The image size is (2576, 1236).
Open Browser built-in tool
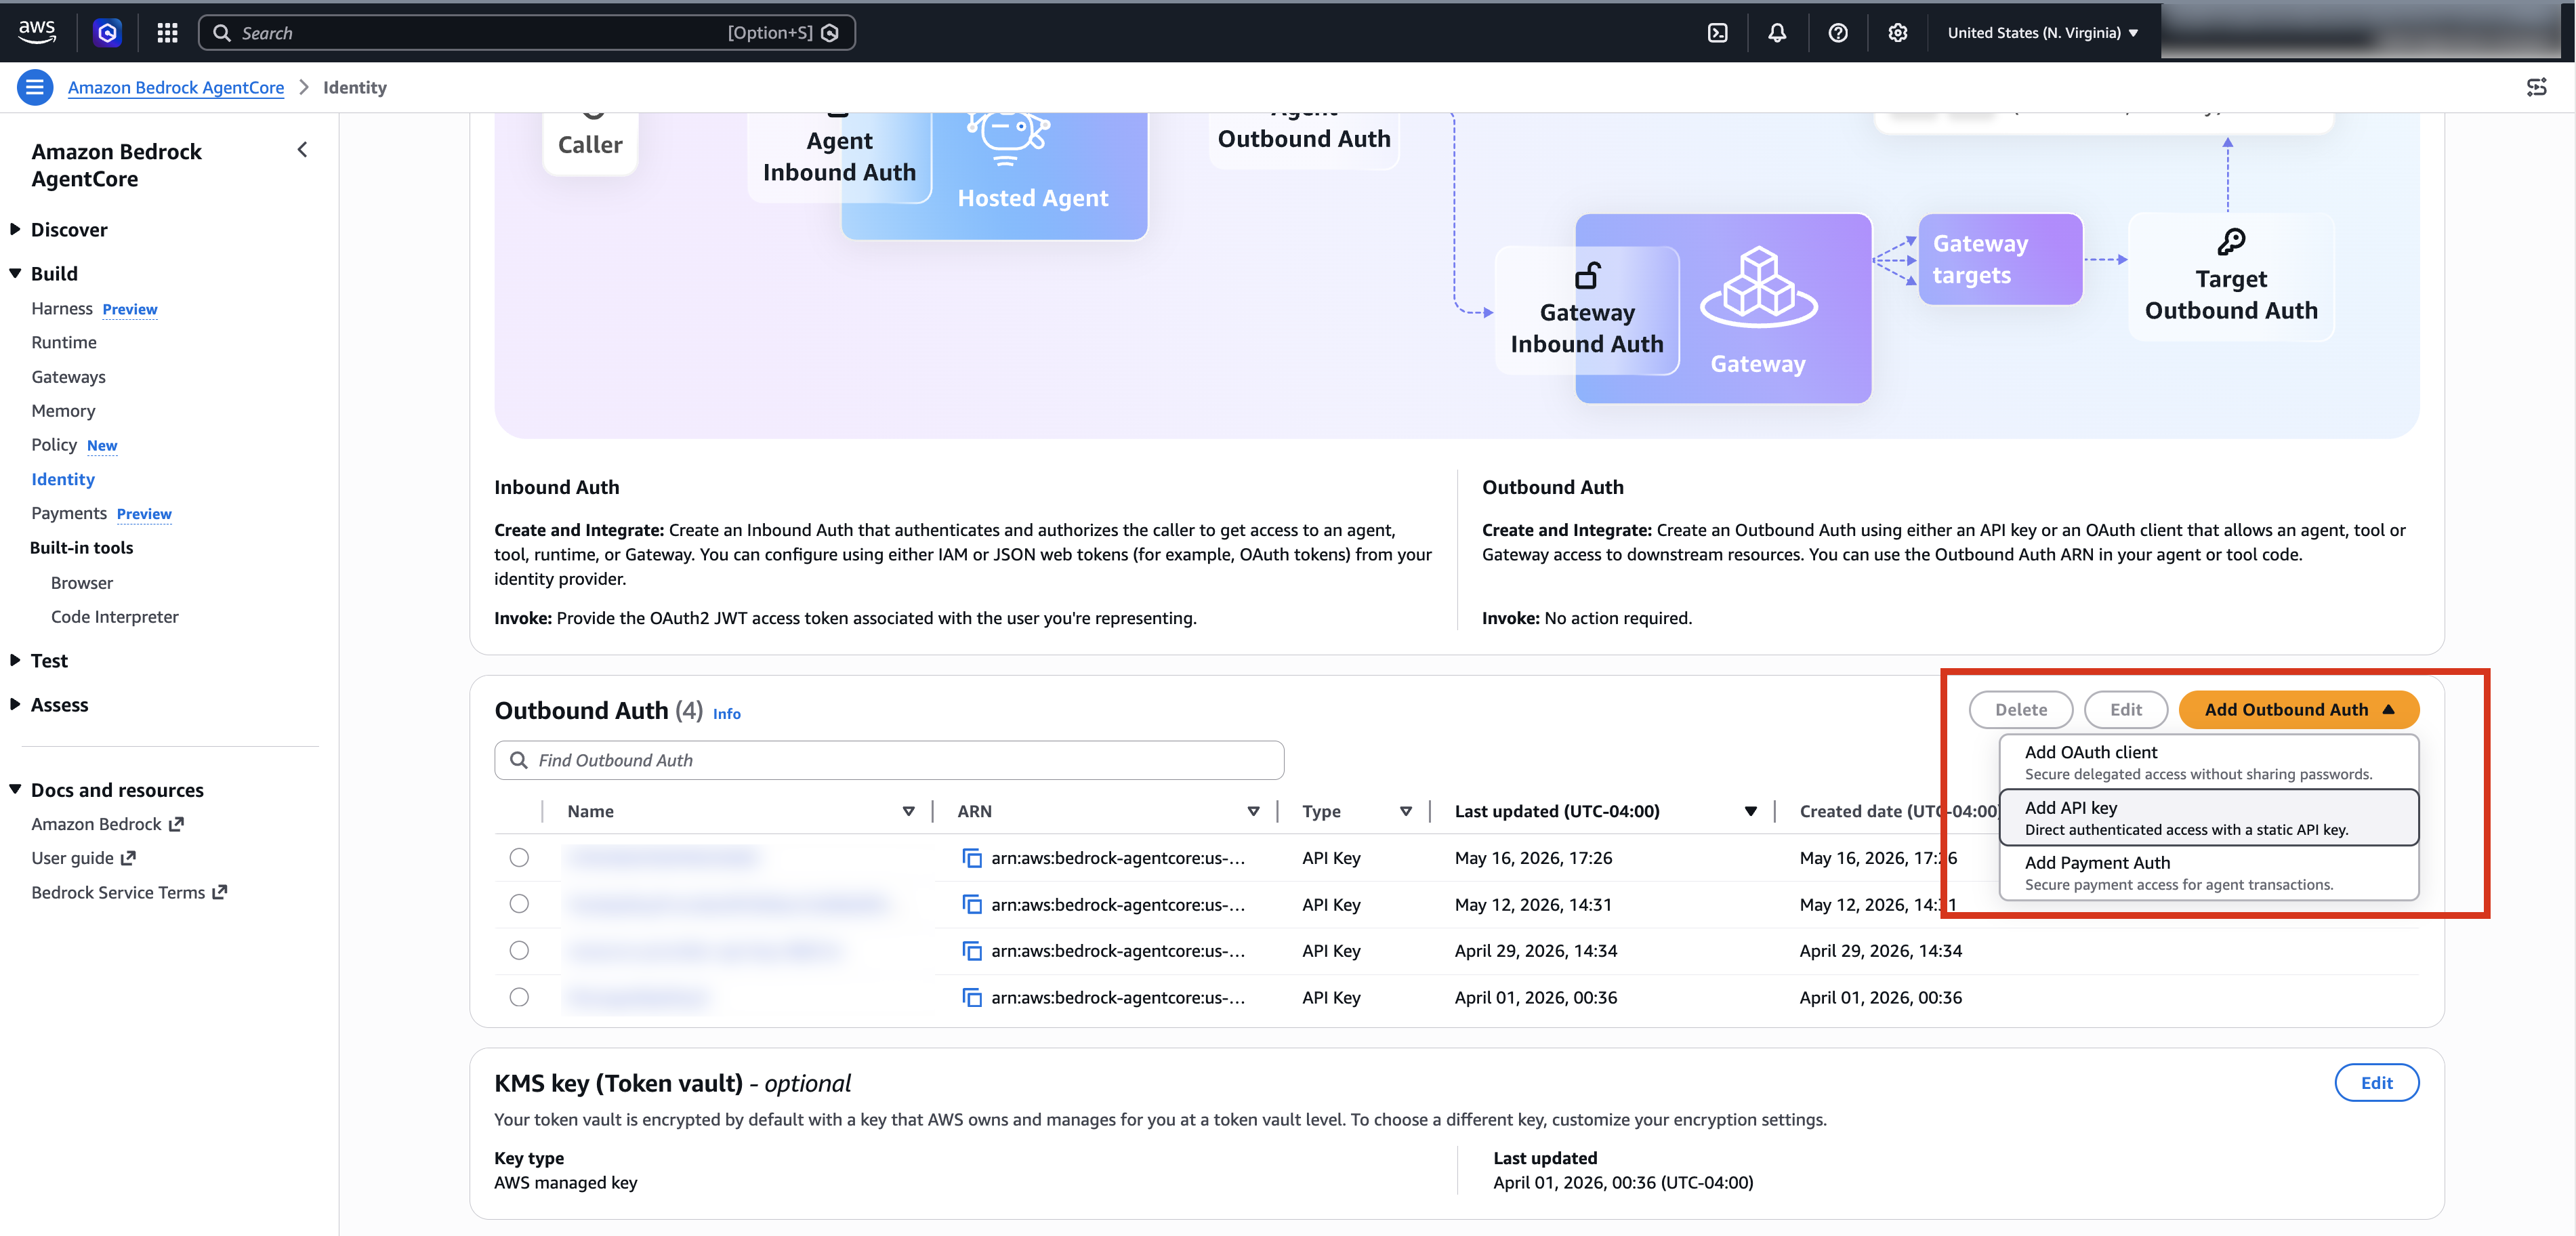(x=82, y=582)
